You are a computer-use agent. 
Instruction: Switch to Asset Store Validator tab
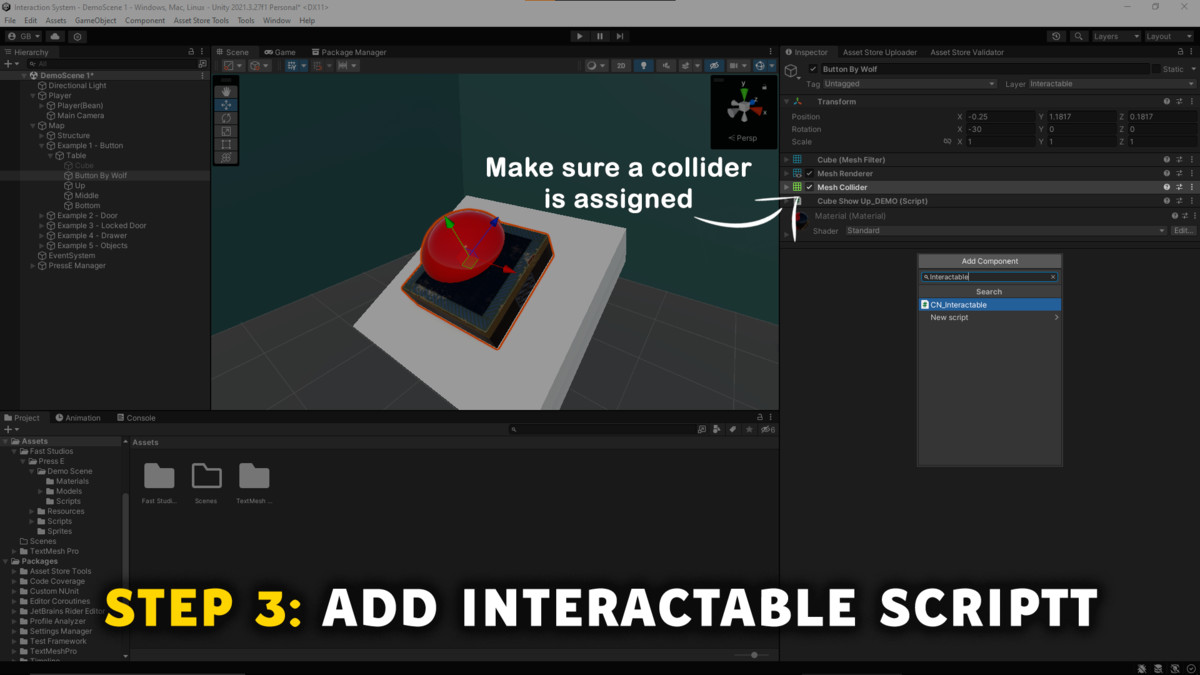966,52
